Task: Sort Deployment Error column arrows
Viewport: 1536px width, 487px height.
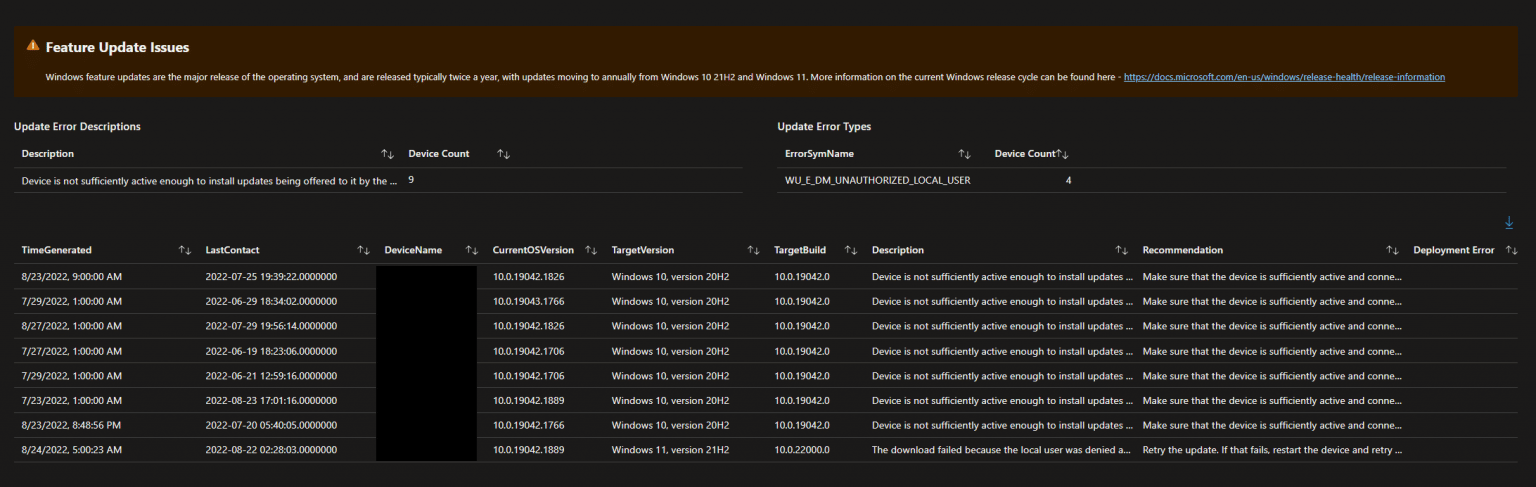Action: pyautogui.click(x=1511, y=250)
